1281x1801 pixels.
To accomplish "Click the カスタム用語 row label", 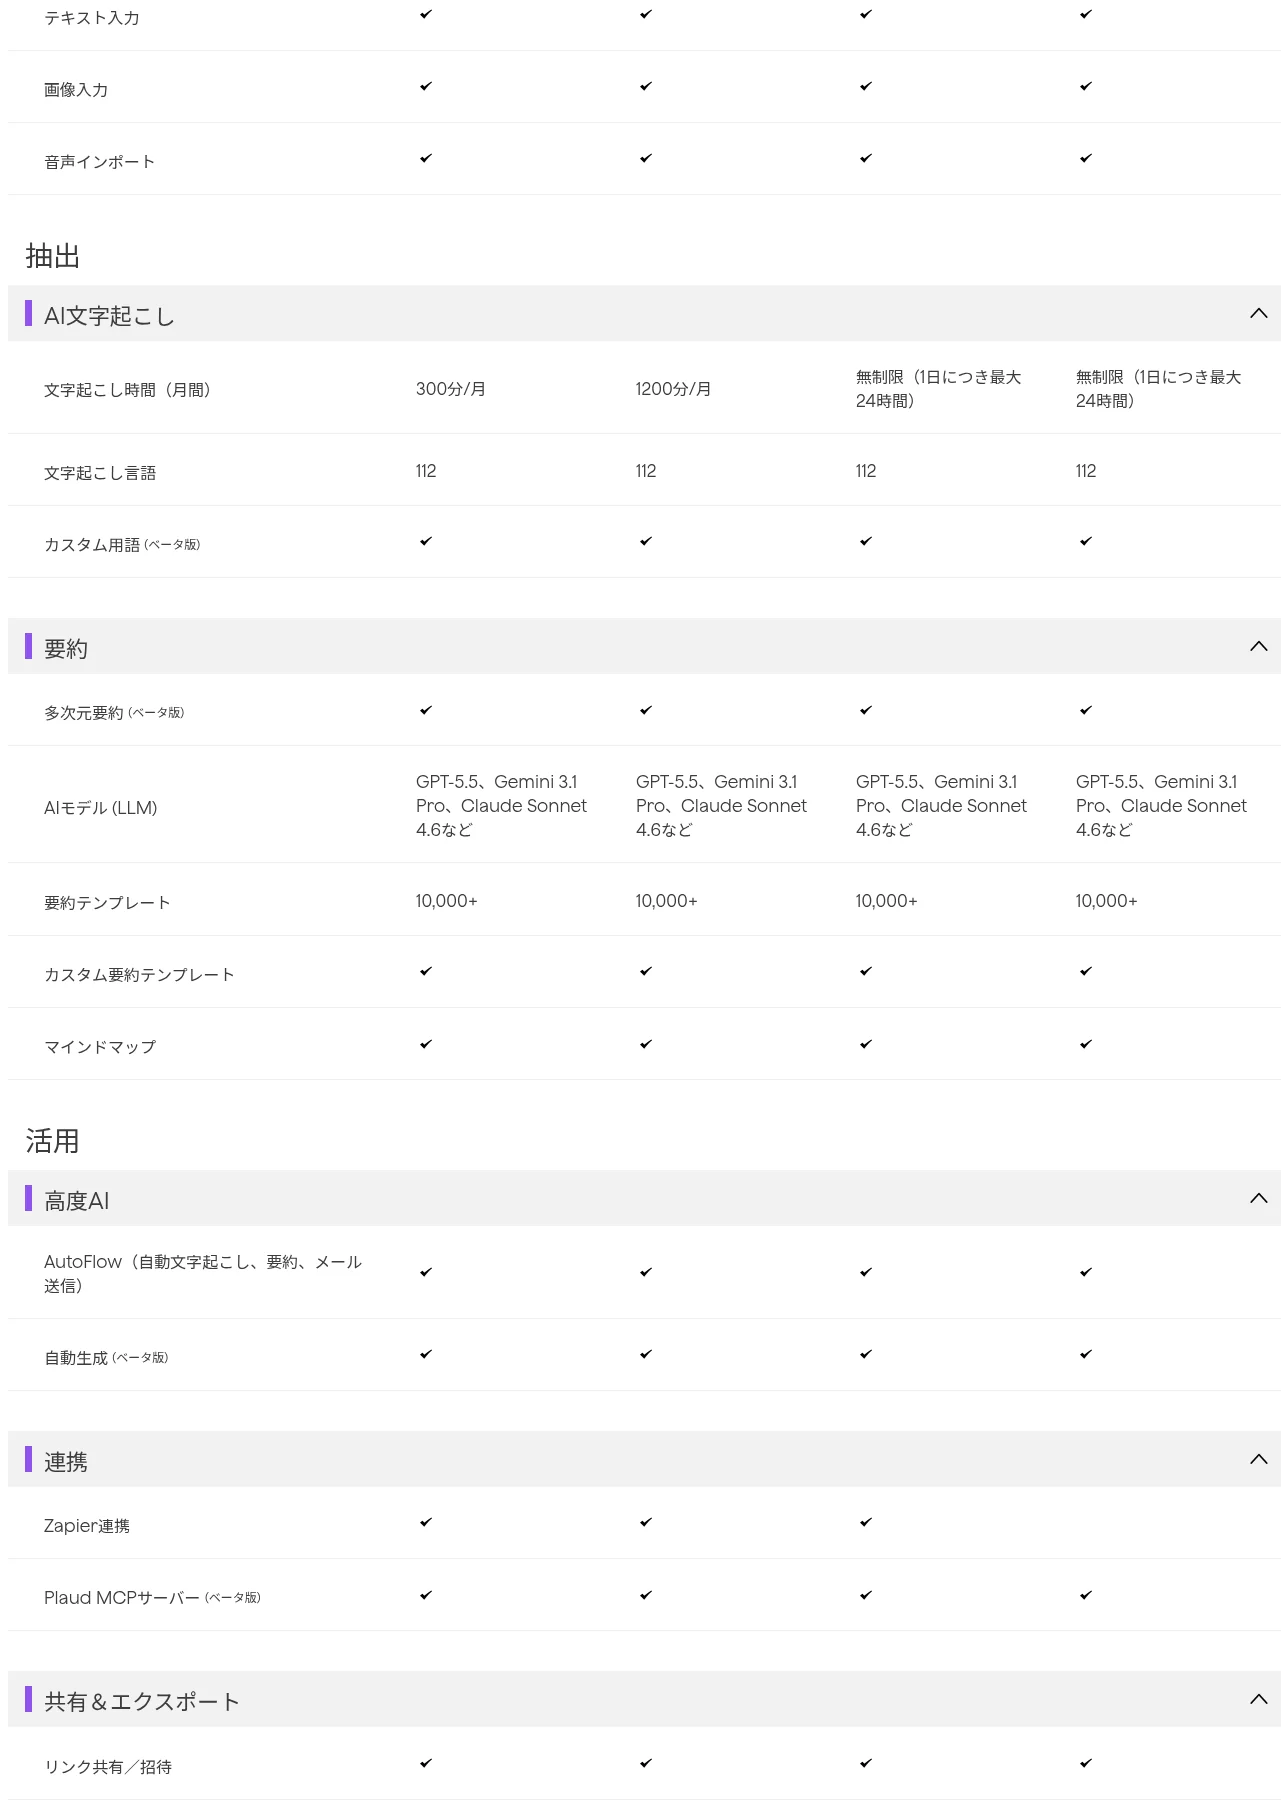I will click(122, 545).
